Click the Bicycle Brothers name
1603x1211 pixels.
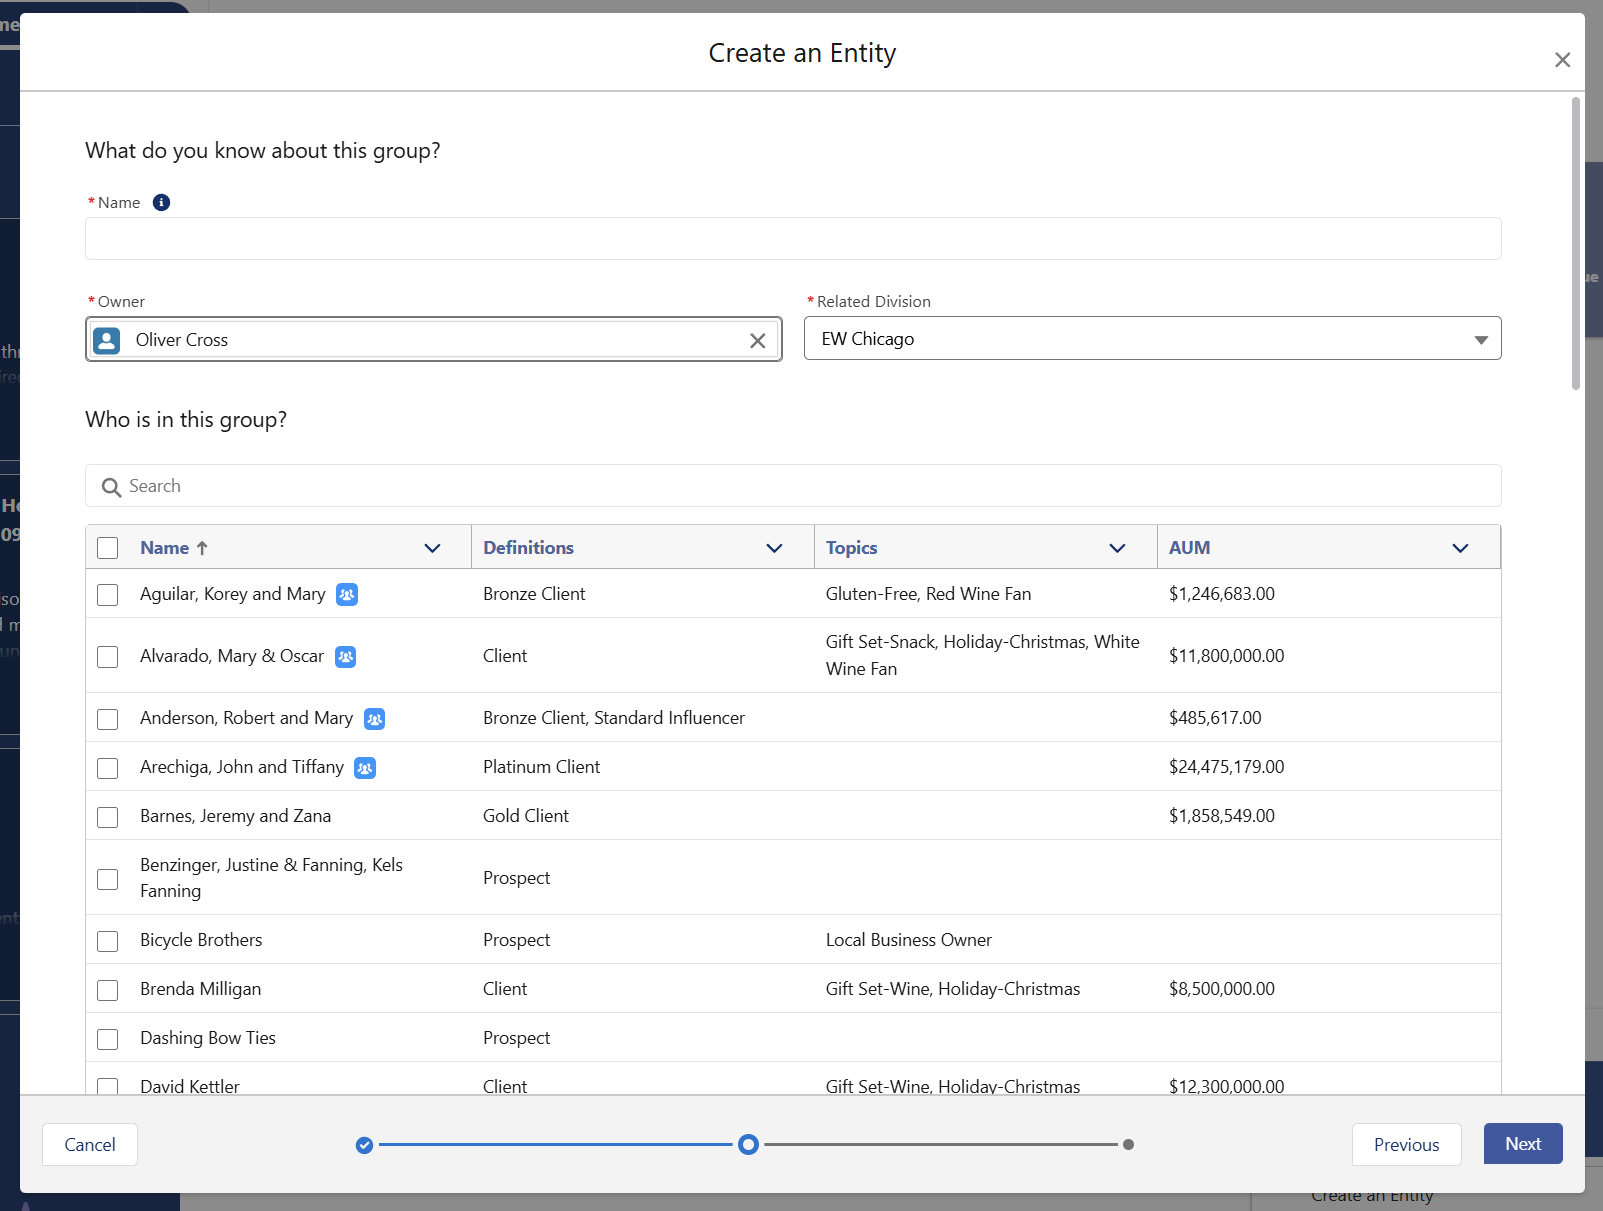click(x=201, y=940)
